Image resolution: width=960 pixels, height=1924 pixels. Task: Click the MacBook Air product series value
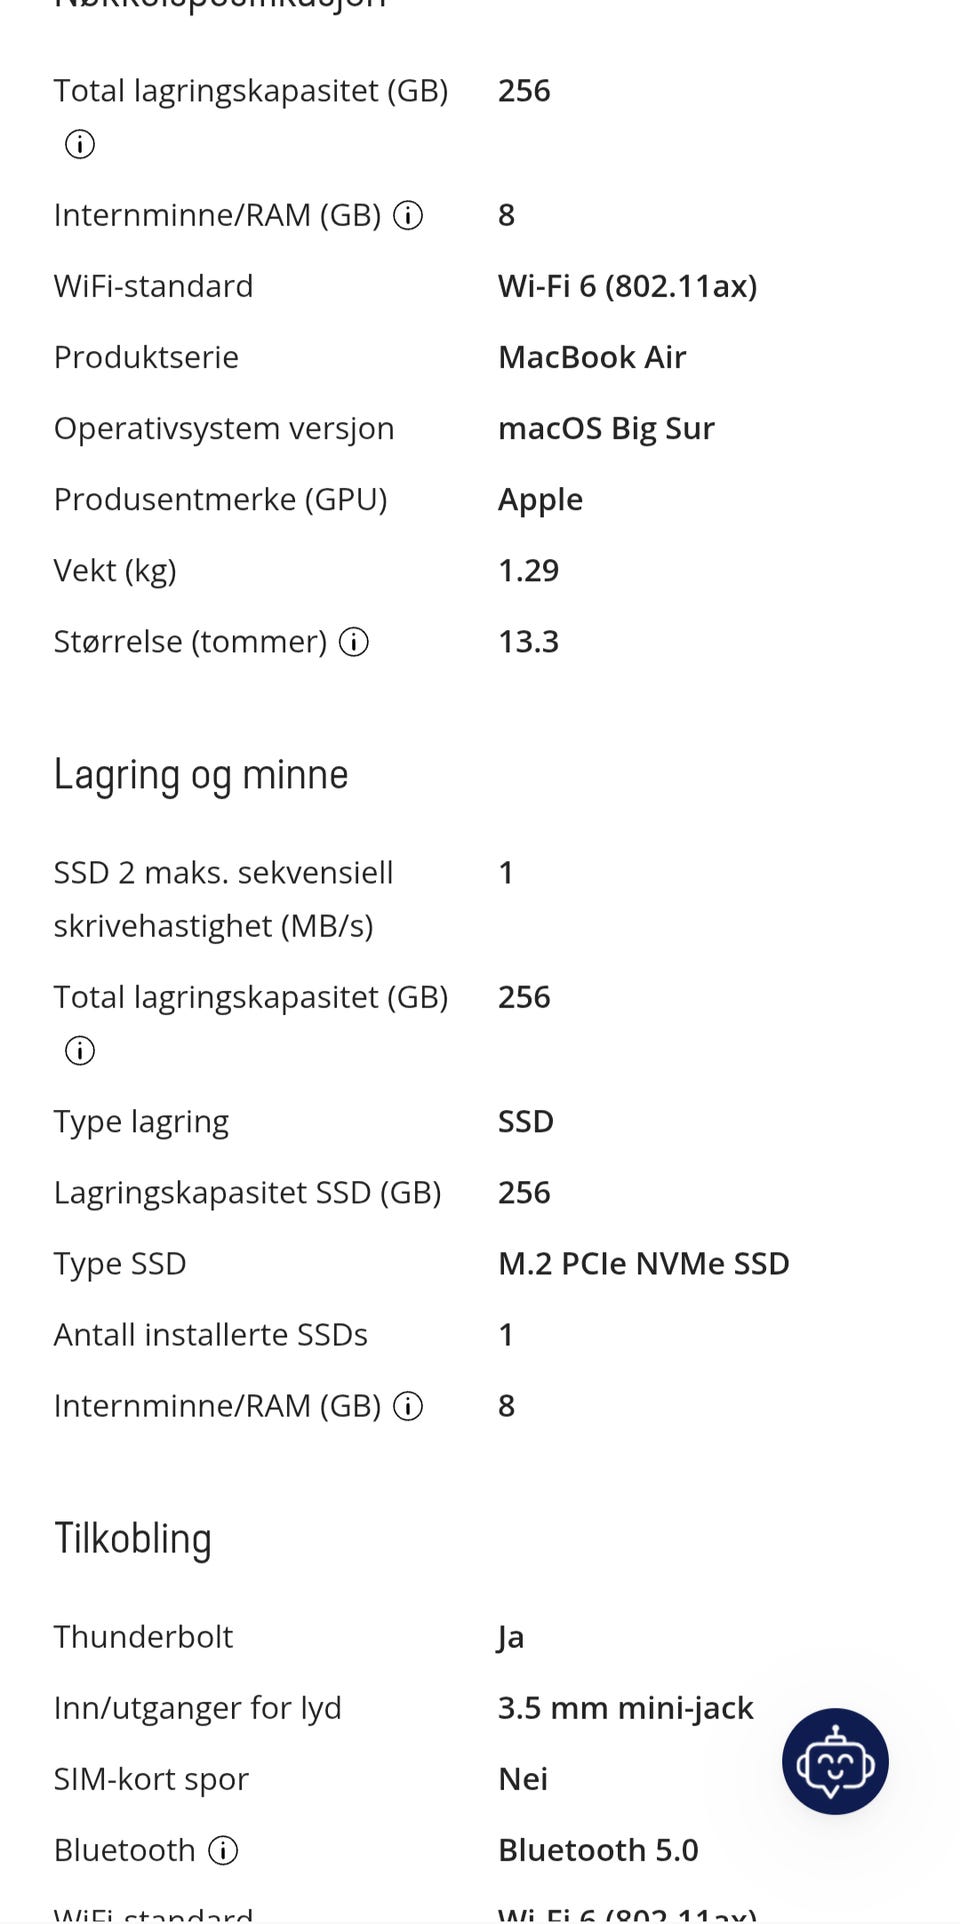click(x=592, y=357)
